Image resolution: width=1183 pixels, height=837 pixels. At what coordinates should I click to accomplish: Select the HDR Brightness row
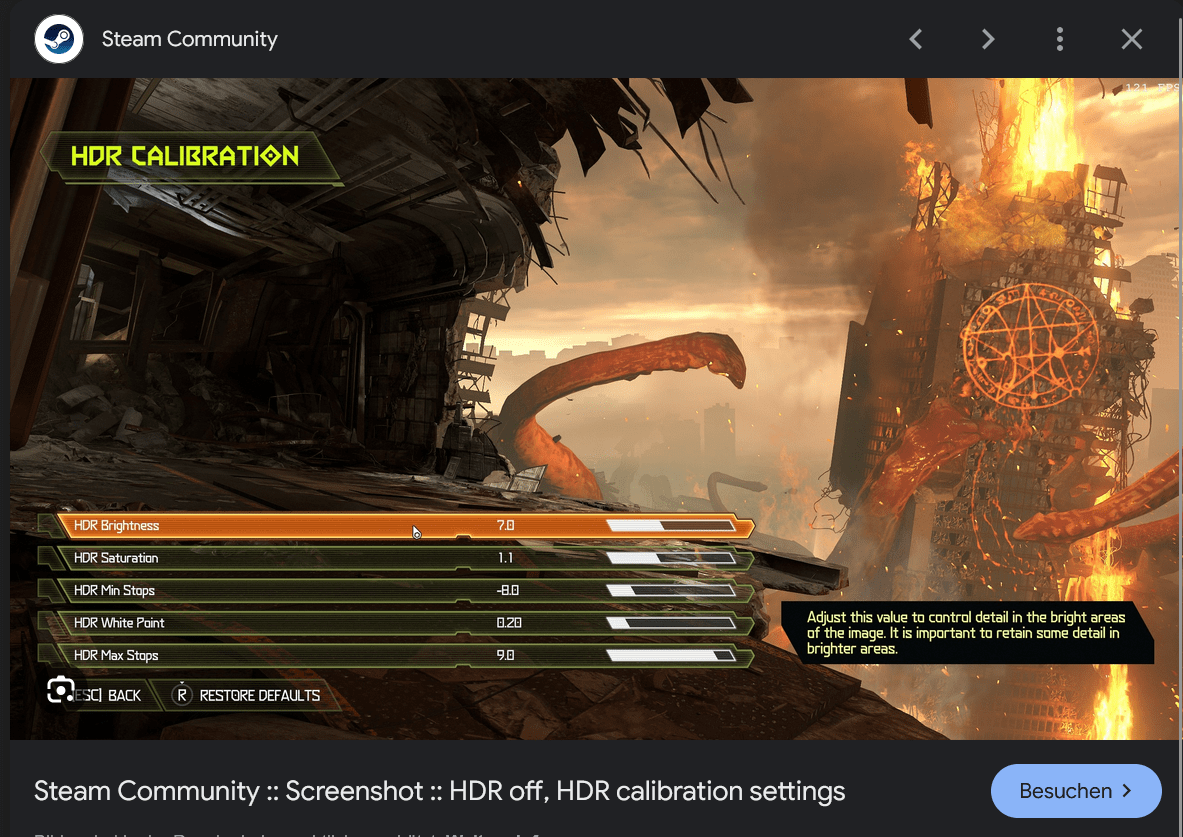[x=396, y=525]
